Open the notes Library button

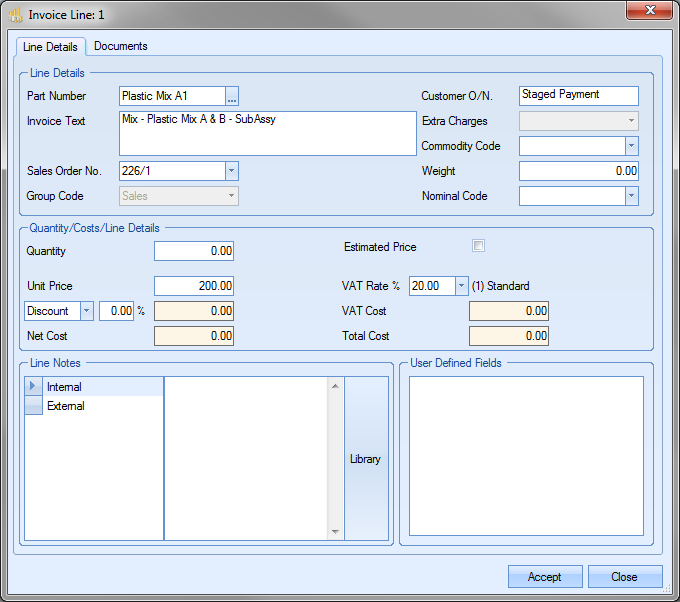365,459
